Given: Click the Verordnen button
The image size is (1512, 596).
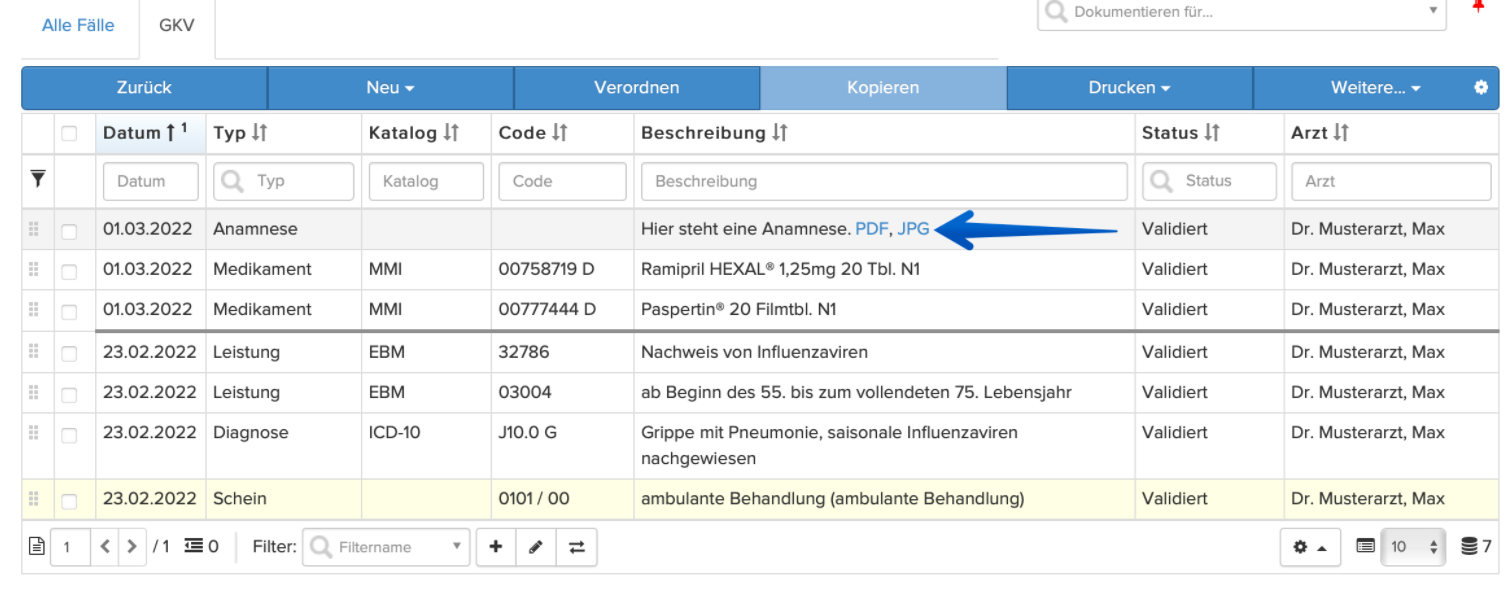Looking at the screenshot, I should (x=637, y=88).
